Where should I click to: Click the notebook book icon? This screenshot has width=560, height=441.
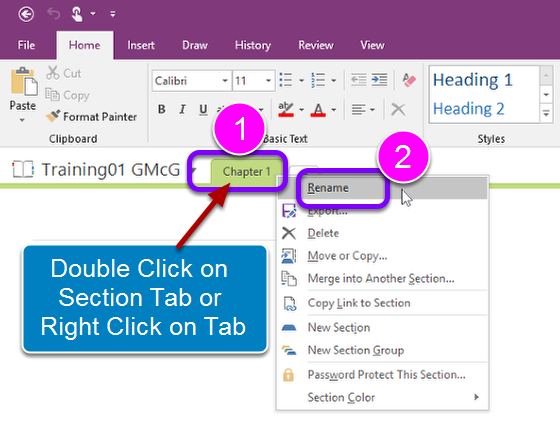[x=23, y=169]
